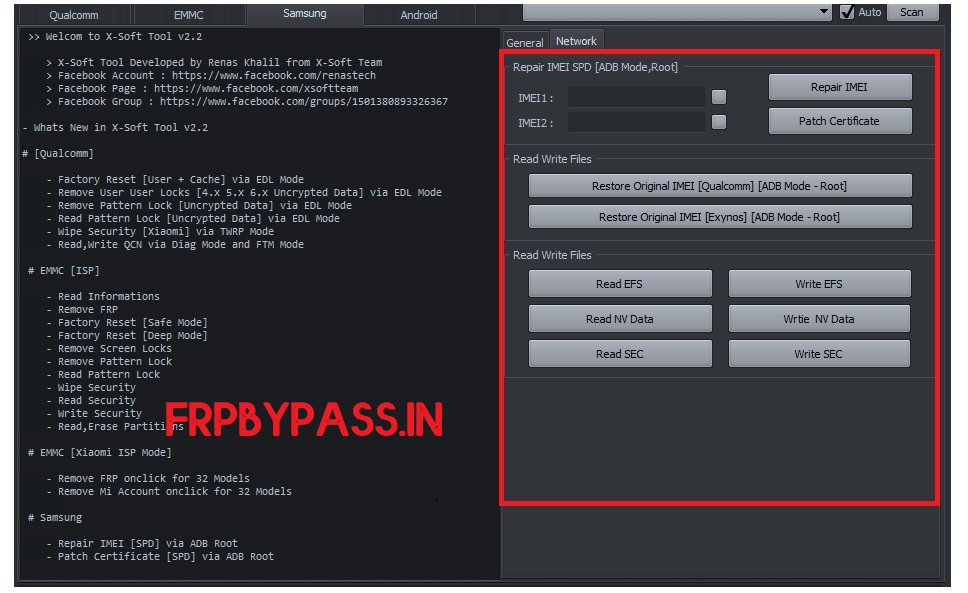Screen dimensions: 968x593
Task: Click 'Whats New in X-Soft Tool v2.2' line
Action: (x=115, y=127)
